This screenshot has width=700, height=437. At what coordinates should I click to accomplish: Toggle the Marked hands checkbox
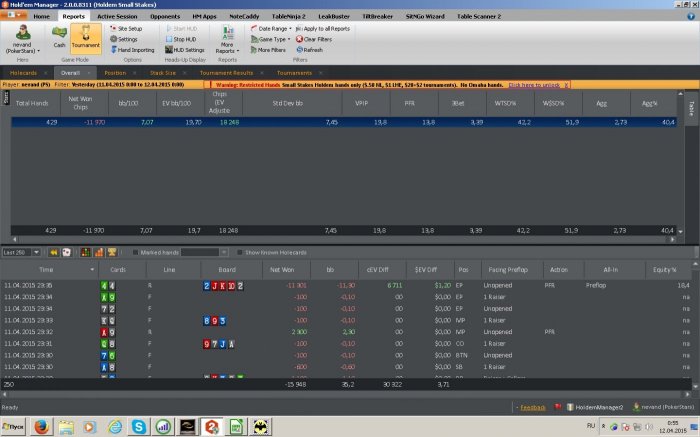point(135,253)
